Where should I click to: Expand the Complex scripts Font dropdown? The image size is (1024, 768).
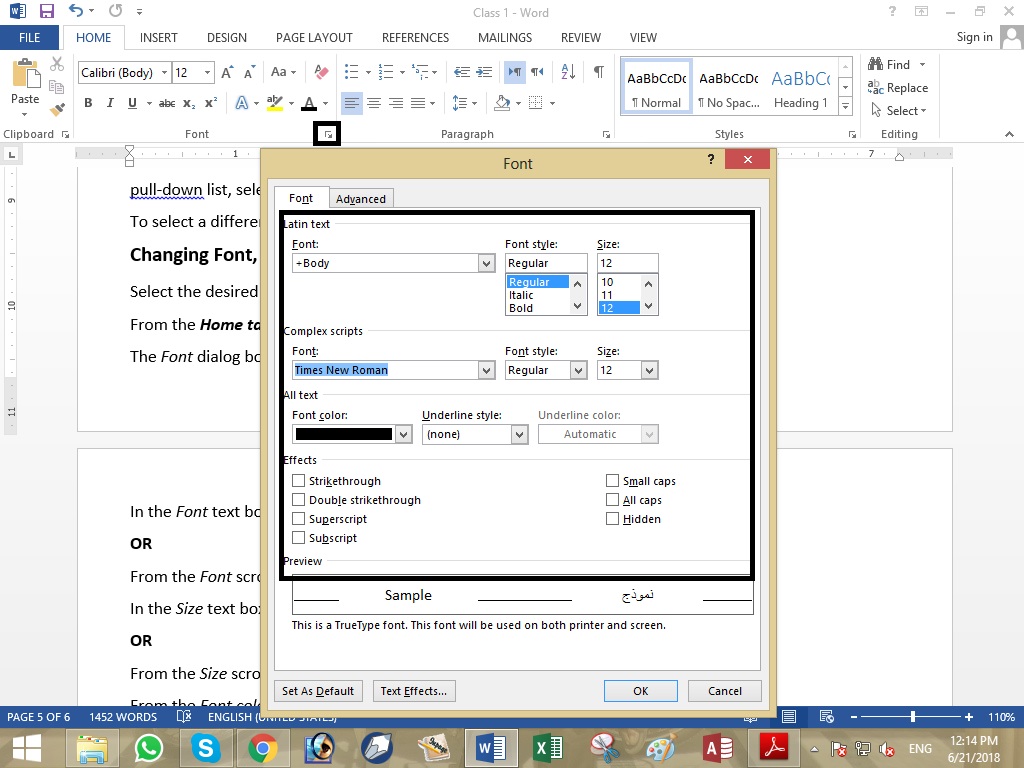click(486, 370)
